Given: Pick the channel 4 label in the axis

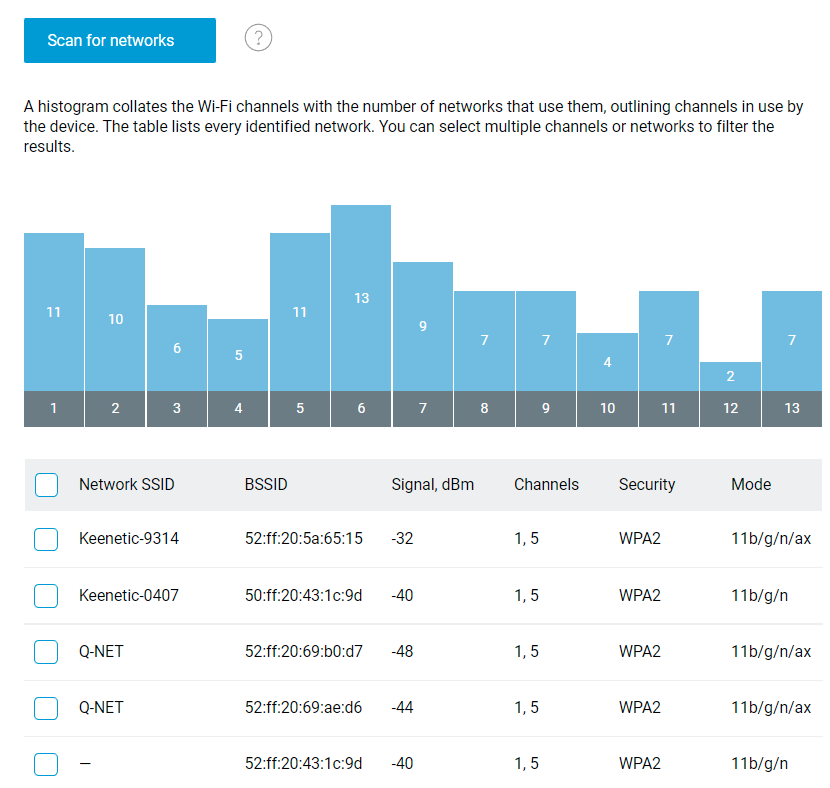Looking at the screenshot, I should (x=238, y=409).
